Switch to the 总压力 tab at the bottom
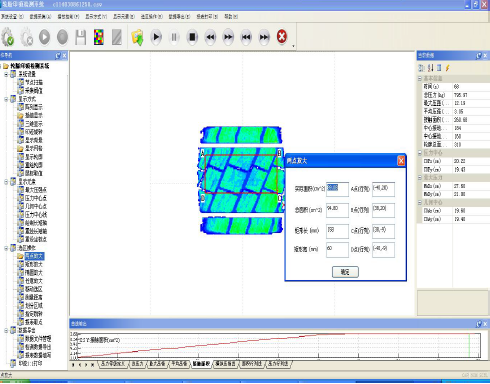Image resolution: width=490 pixels, height=384 pixels. (x=137, y=364)
